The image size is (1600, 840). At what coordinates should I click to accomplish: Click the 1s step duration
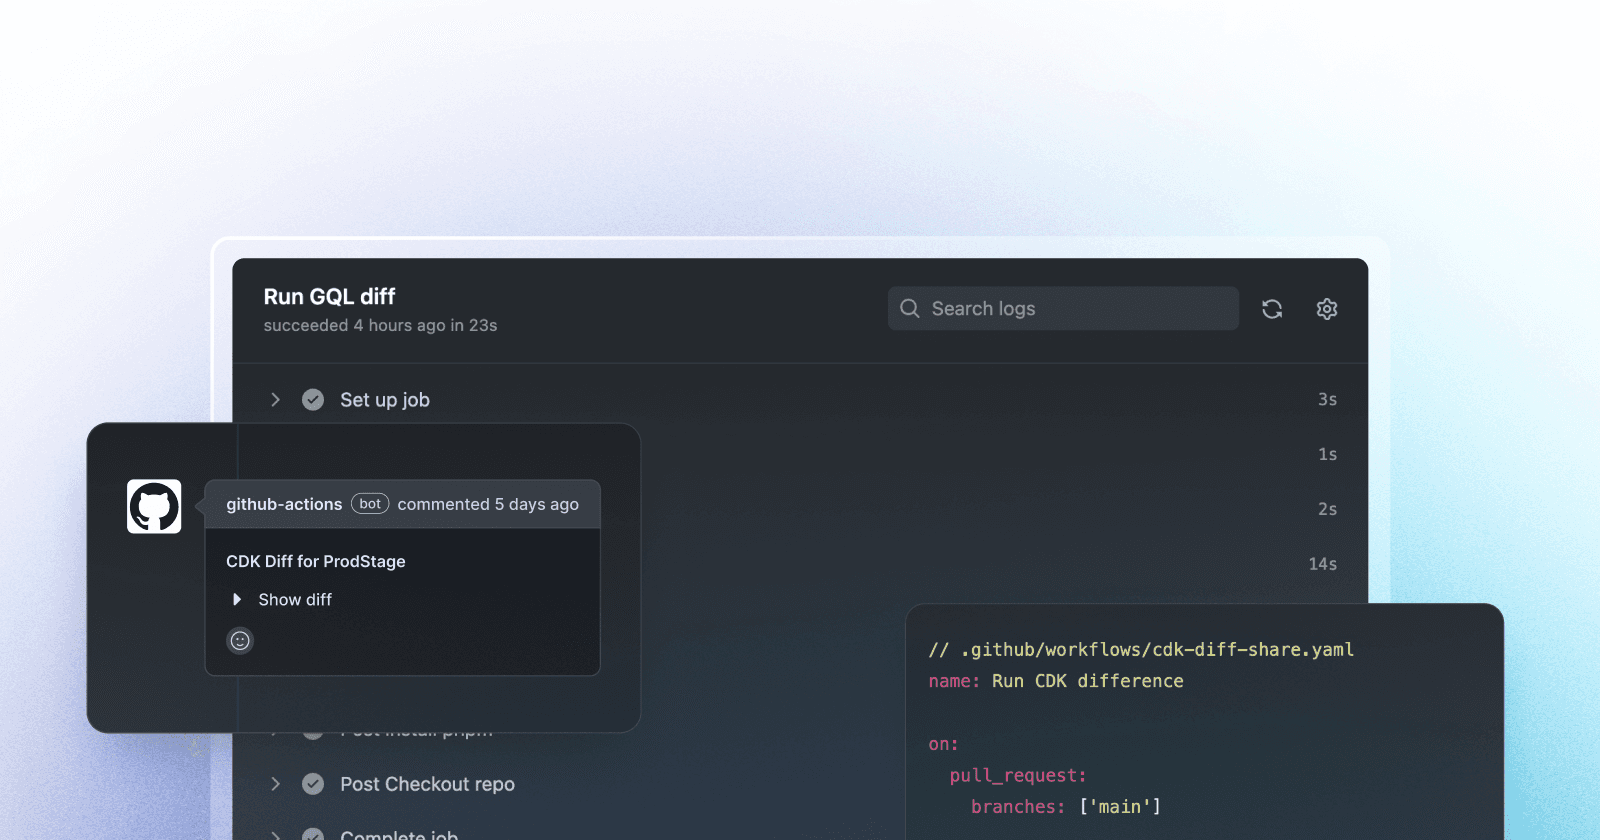point(1327,455)
